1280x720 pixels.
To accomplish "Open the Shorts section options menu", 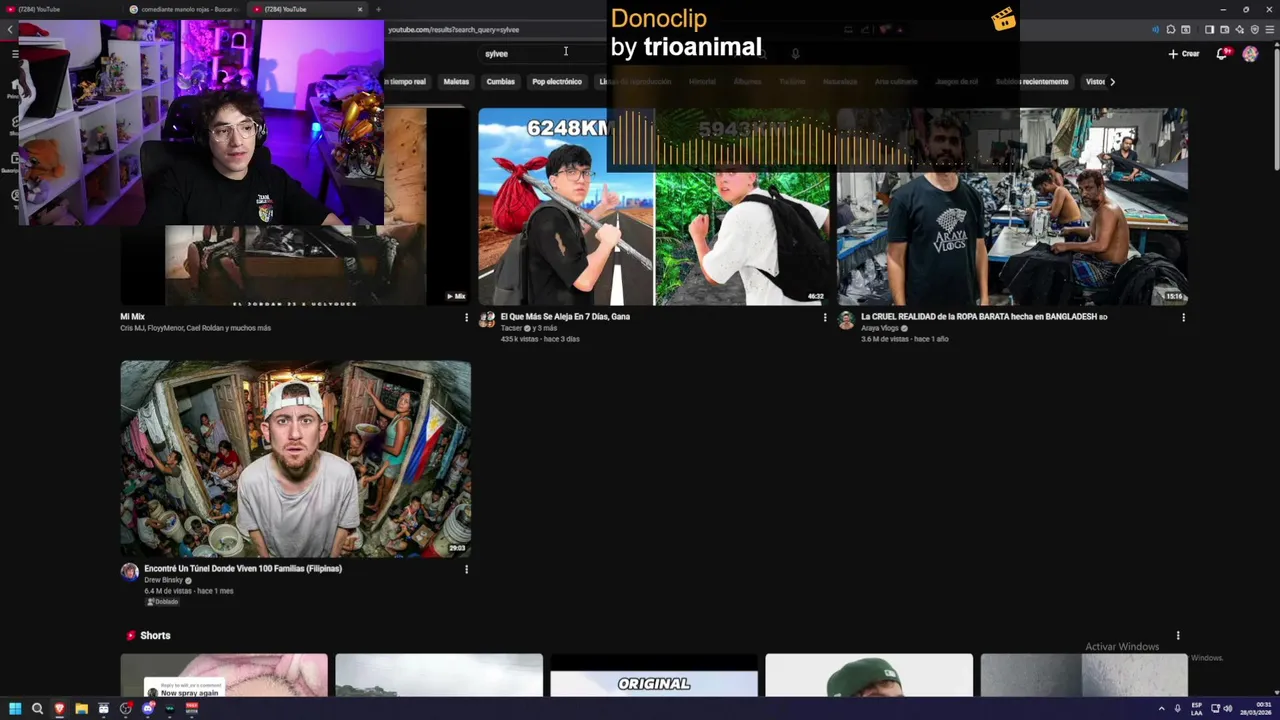I will [x=1178, y=636].
